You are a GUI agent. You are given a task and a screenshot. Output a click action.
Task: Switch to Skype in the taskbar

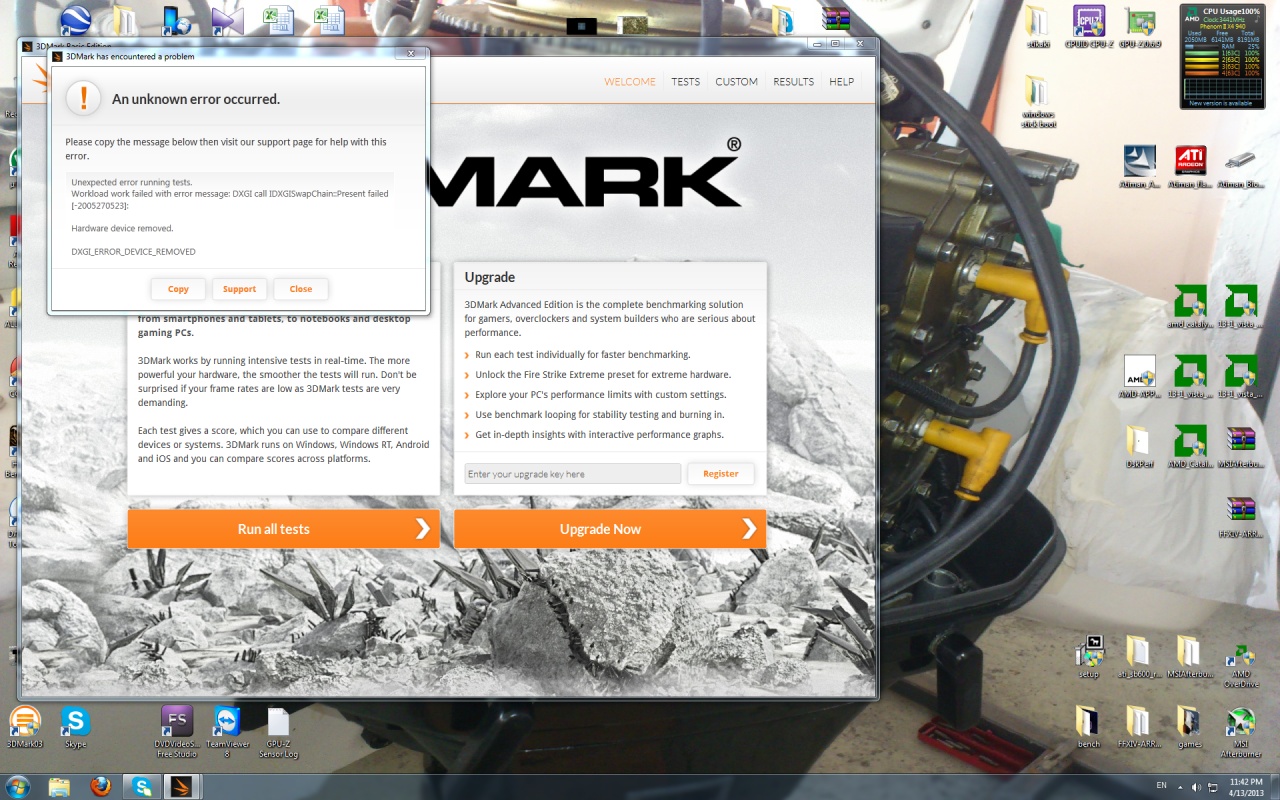point(142,786)
